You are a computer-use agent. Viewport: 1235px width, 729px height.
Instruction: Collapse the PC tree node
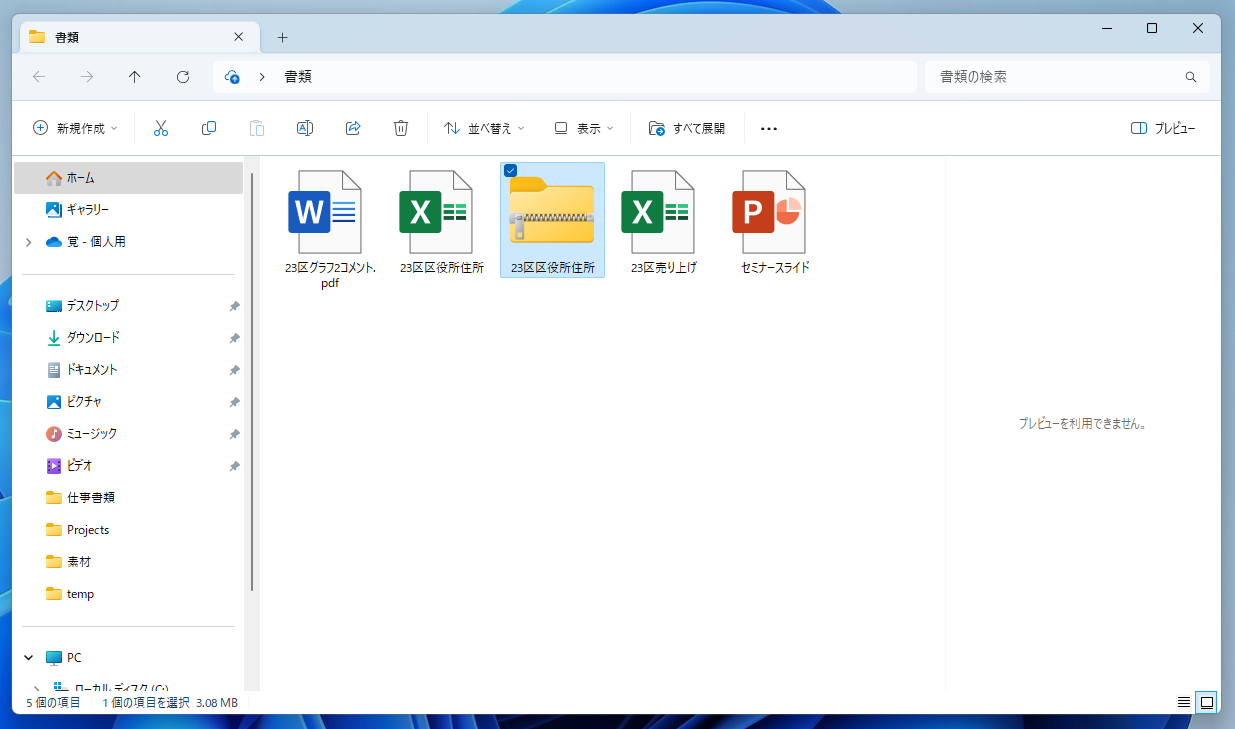coord(28,658)
